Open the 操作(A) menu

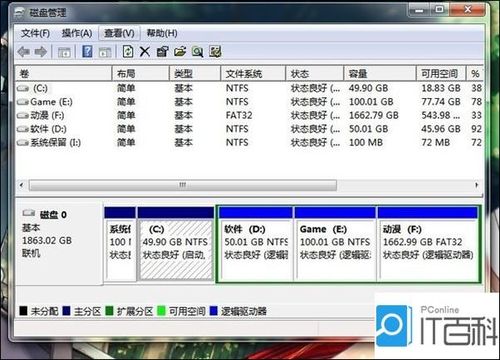[77, 33]
